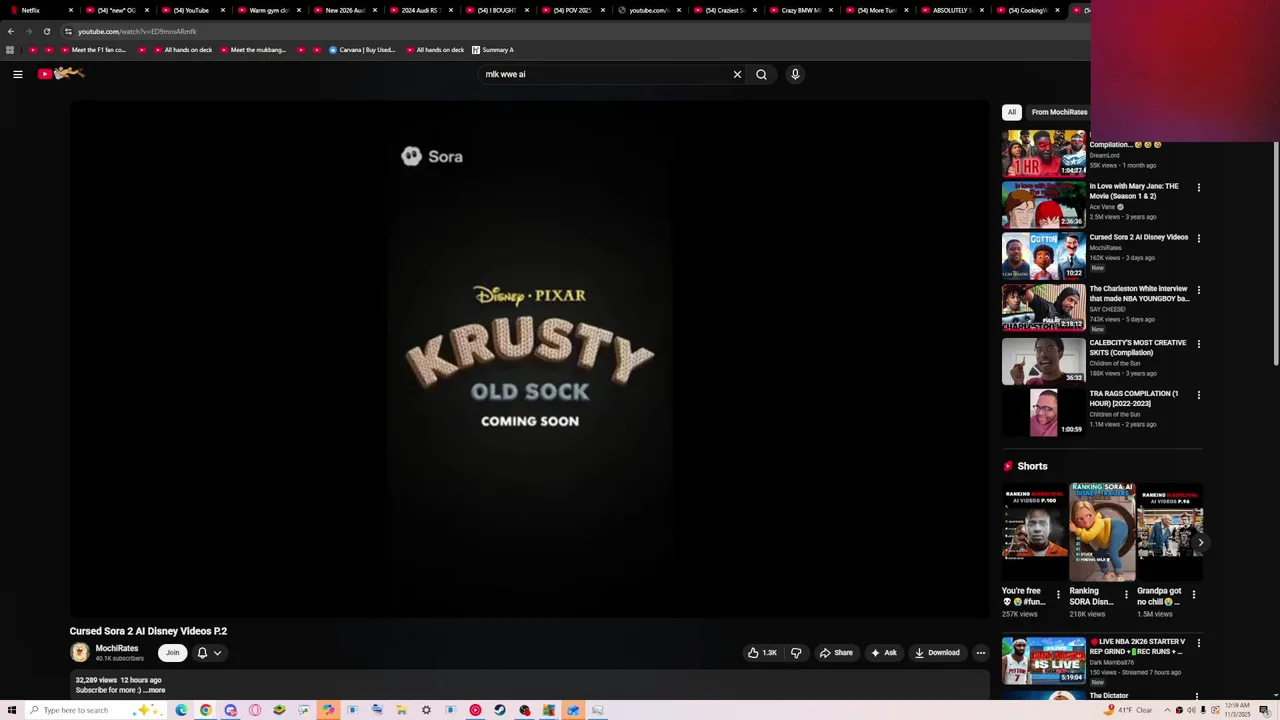Go back in browser history

11,31
